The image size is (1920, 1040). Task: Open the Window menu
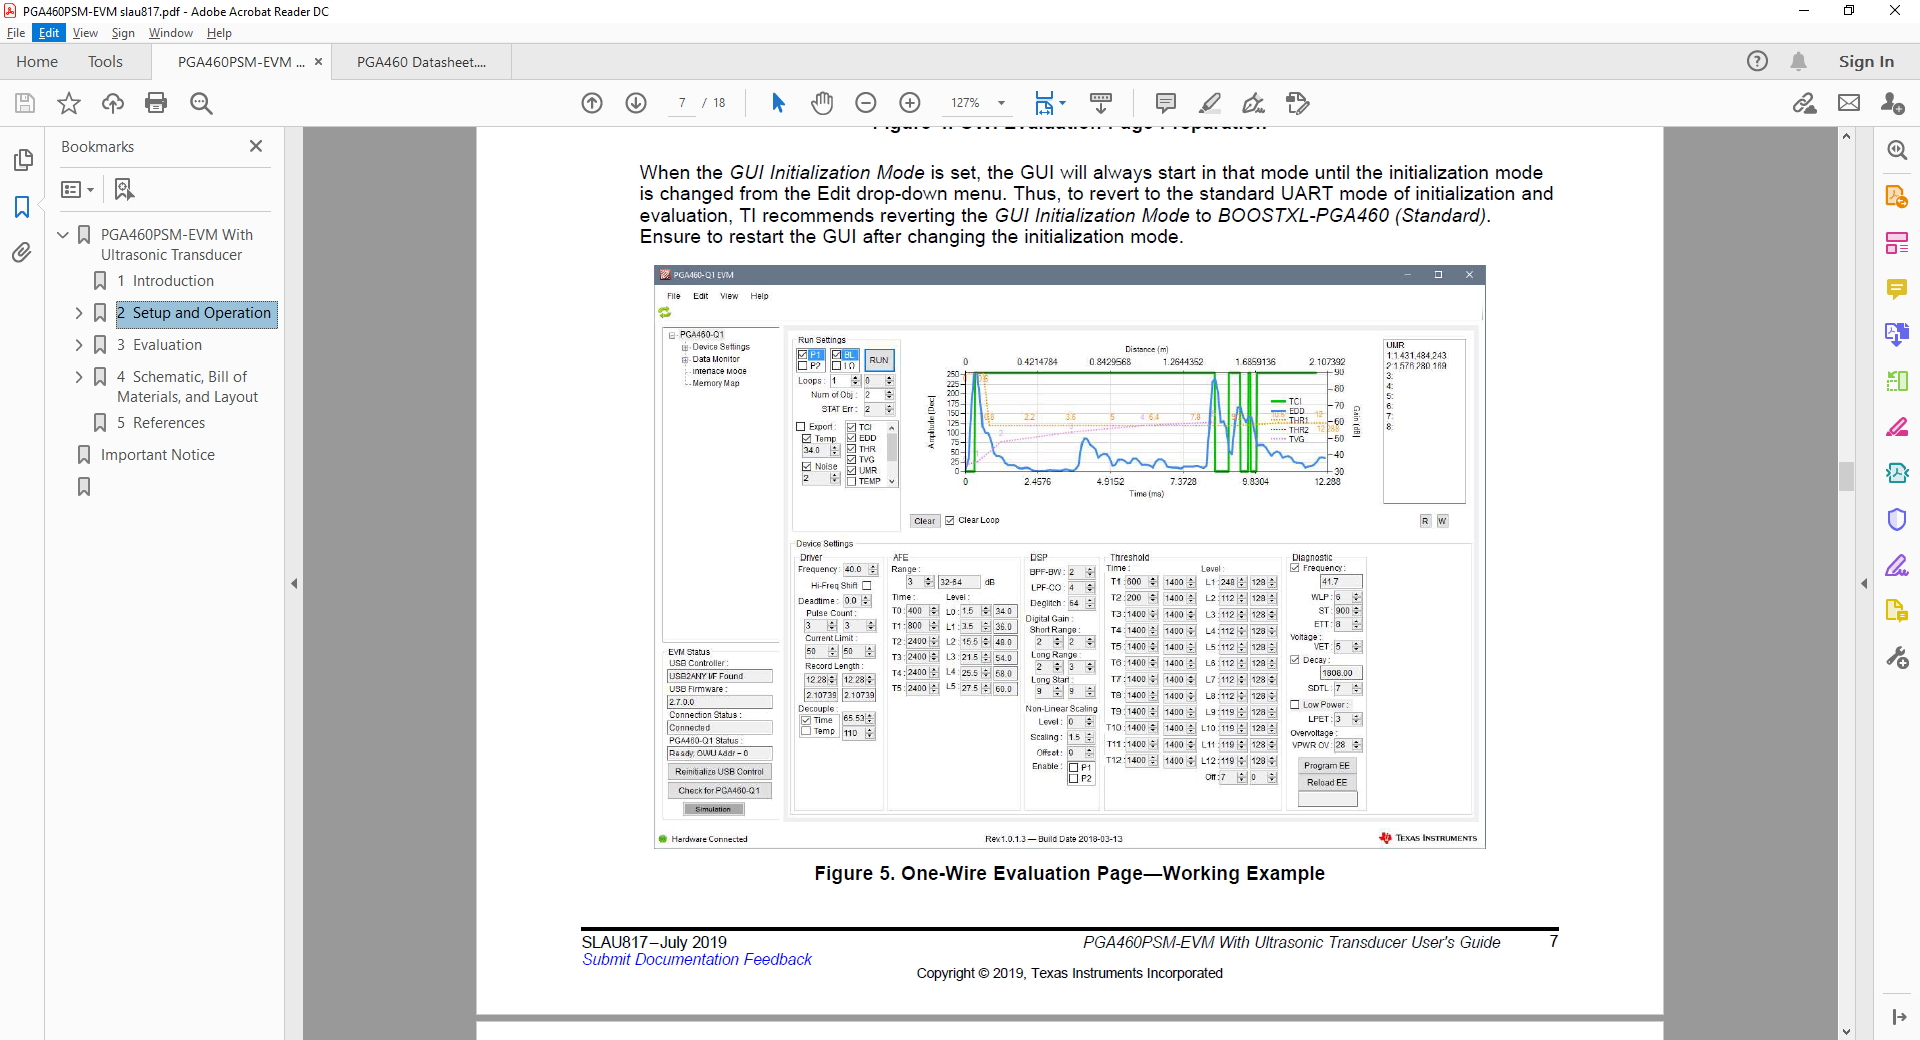(170, 33)
